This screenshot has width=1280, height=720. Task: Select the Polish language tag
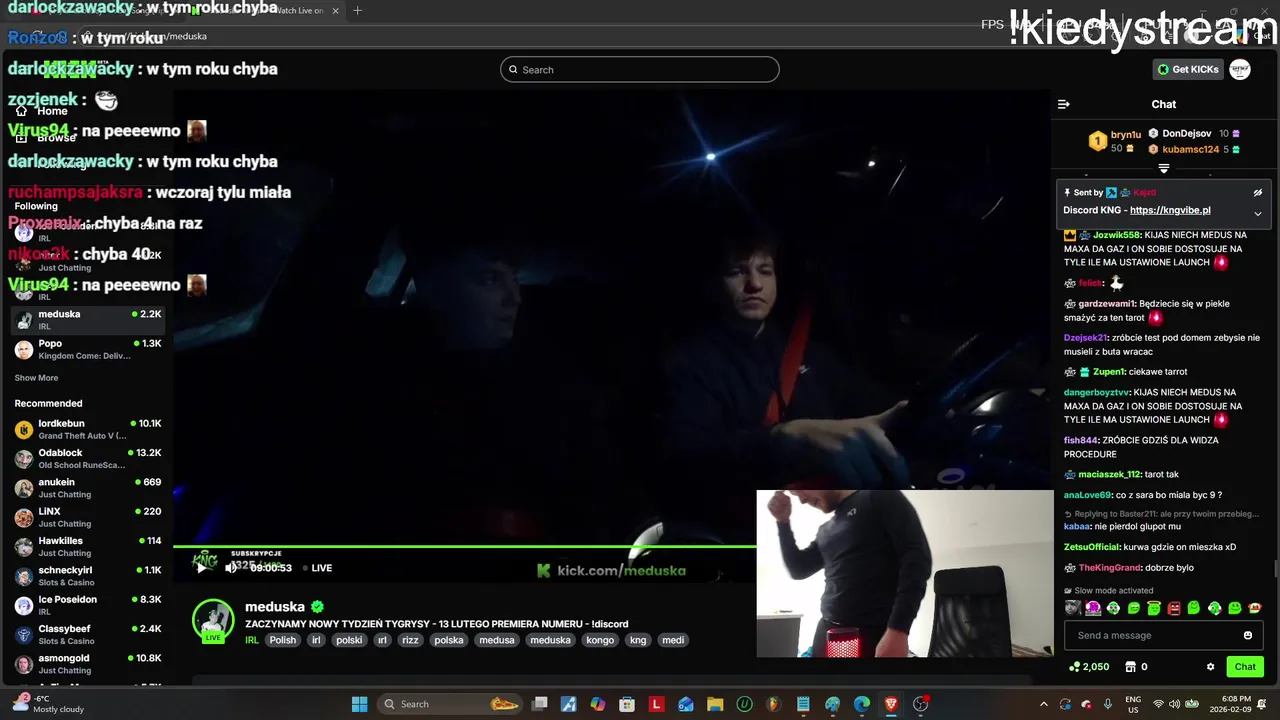click(283, 640)
